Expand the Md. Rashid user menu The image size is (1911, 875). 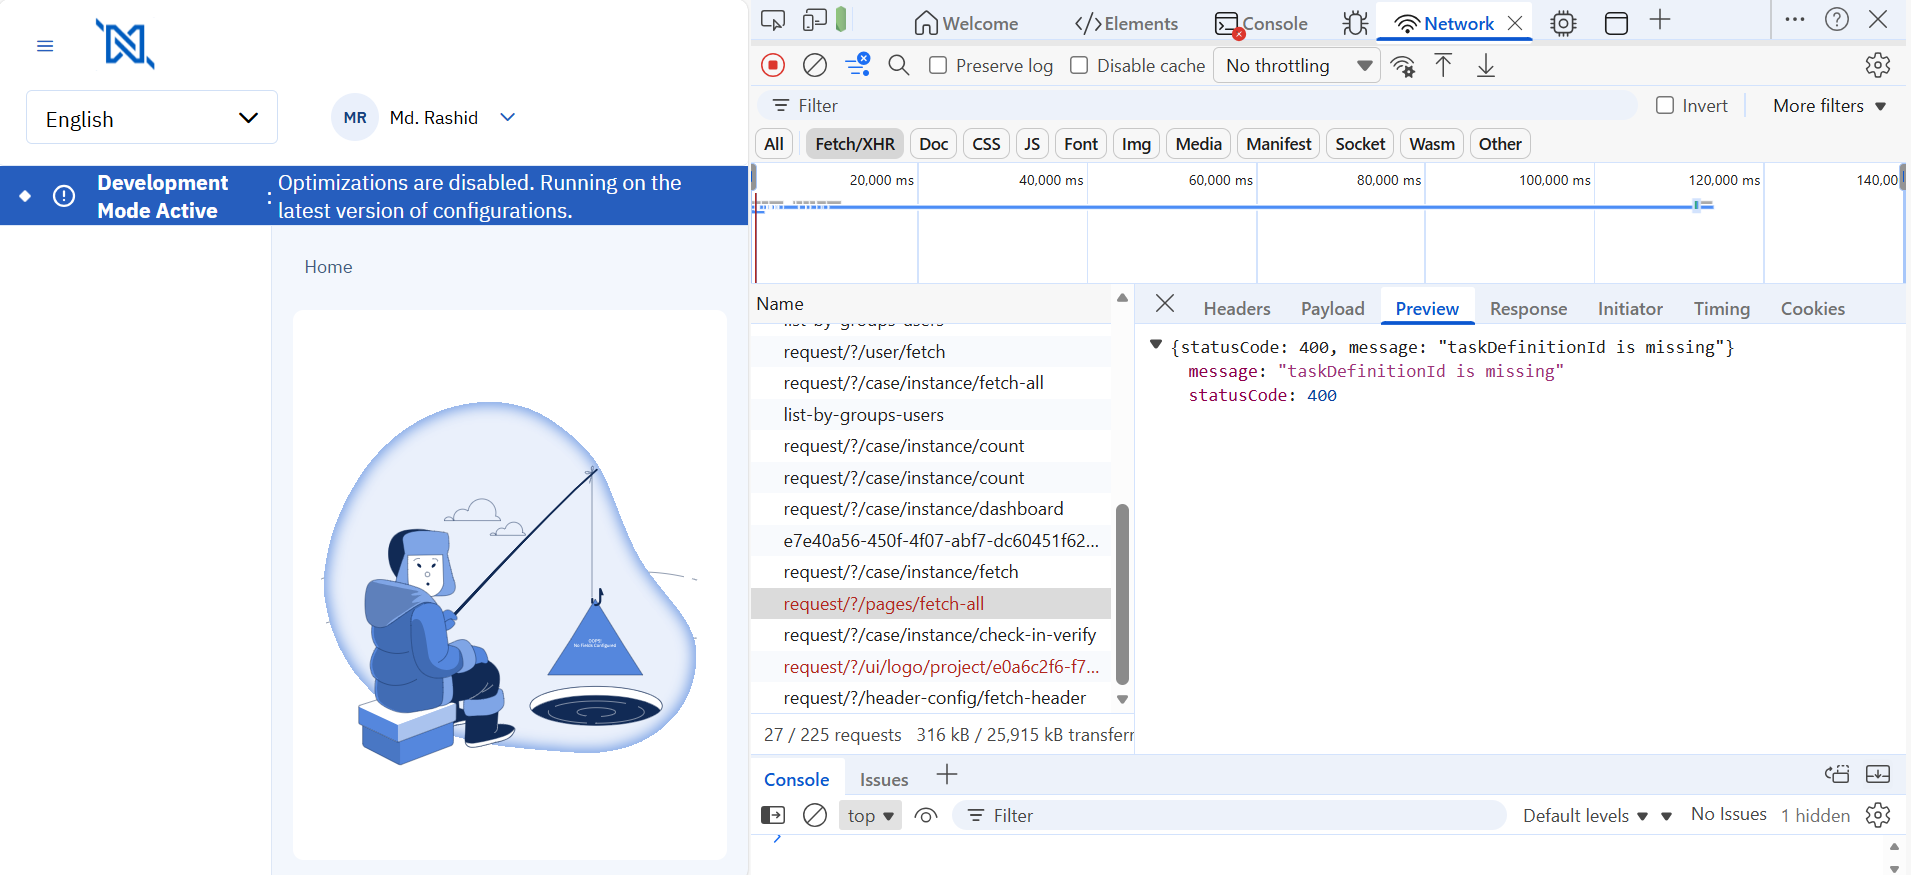[x=508, y=117]
